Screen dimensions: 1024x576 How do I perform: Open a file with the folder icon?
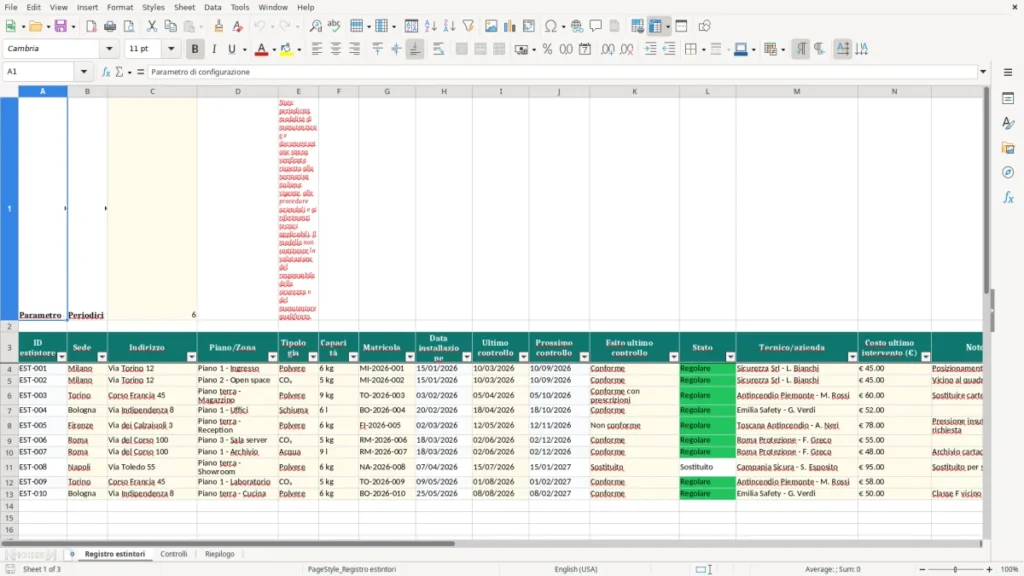tap(35, 26)
